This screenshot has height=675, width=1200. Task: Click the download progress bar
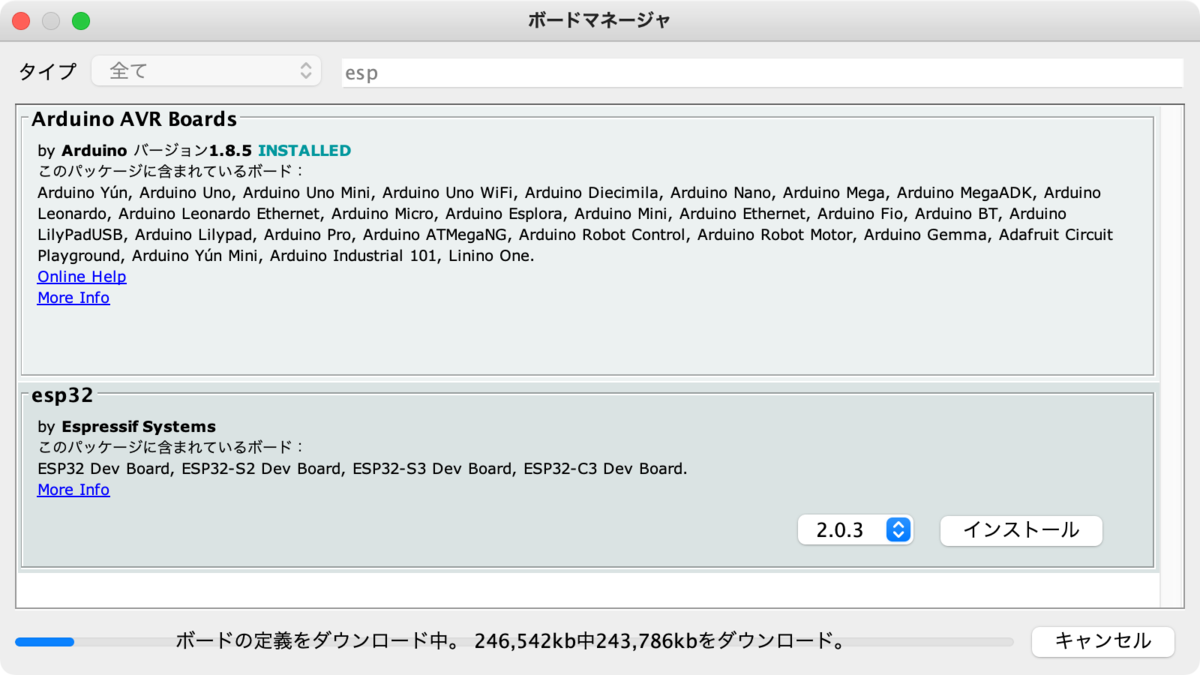click(x=514, y=642)
